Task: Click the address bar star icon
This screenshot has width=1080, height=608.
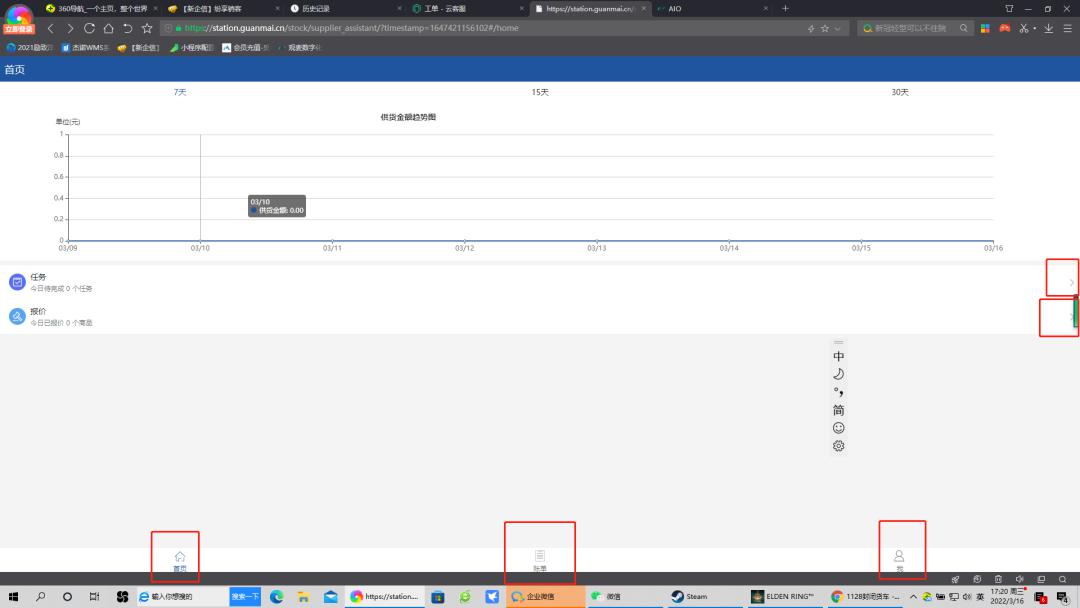Action: tap(824, 28)
